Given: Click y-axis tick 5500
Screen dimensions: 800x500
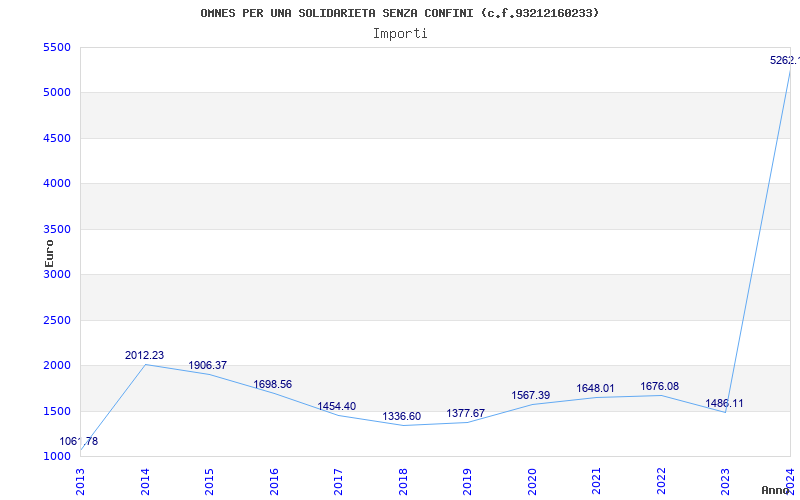Looking at the screenshot, I should tap(57, 47).
